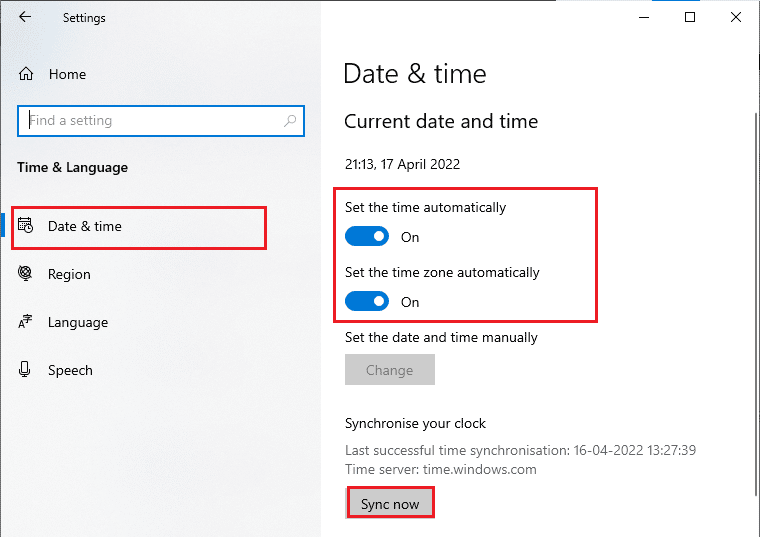Click the Region globe icon
This screenshot has width=760, height=537.
[25, 273]
